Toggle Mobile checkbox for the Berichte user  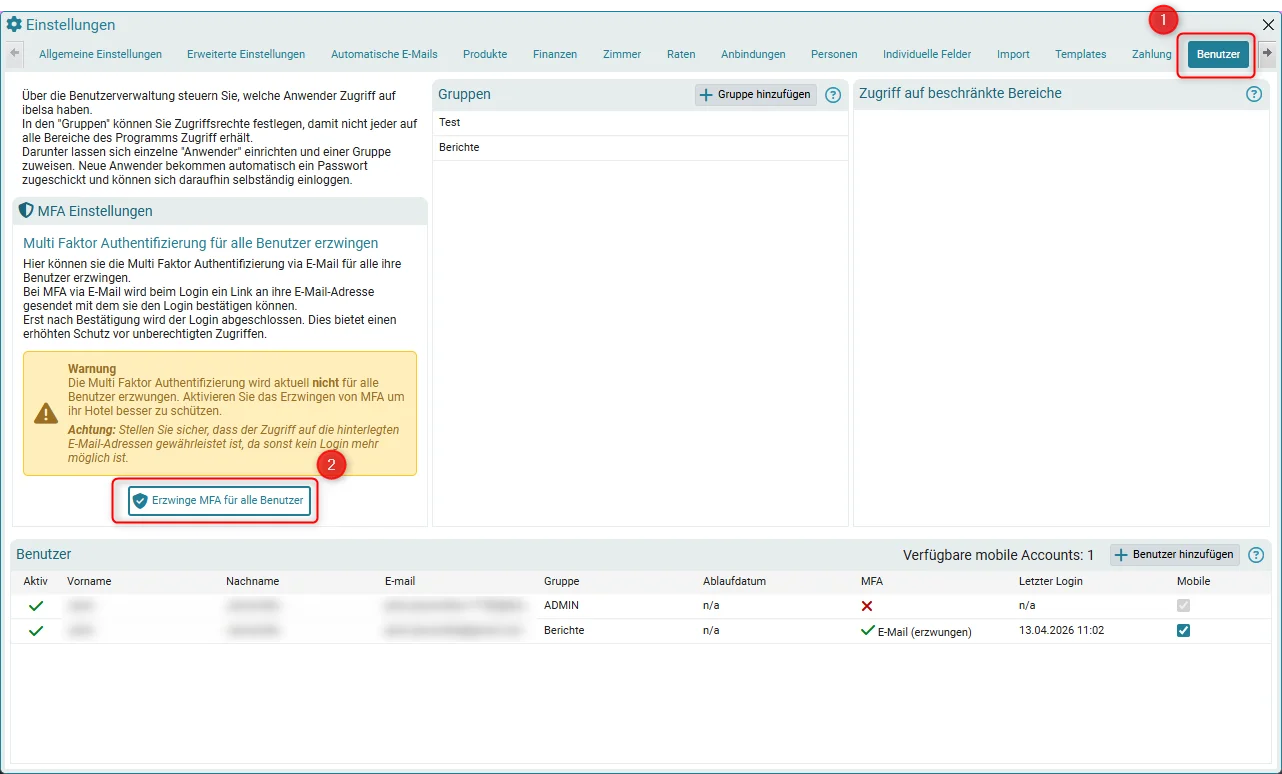(1184, 631)
